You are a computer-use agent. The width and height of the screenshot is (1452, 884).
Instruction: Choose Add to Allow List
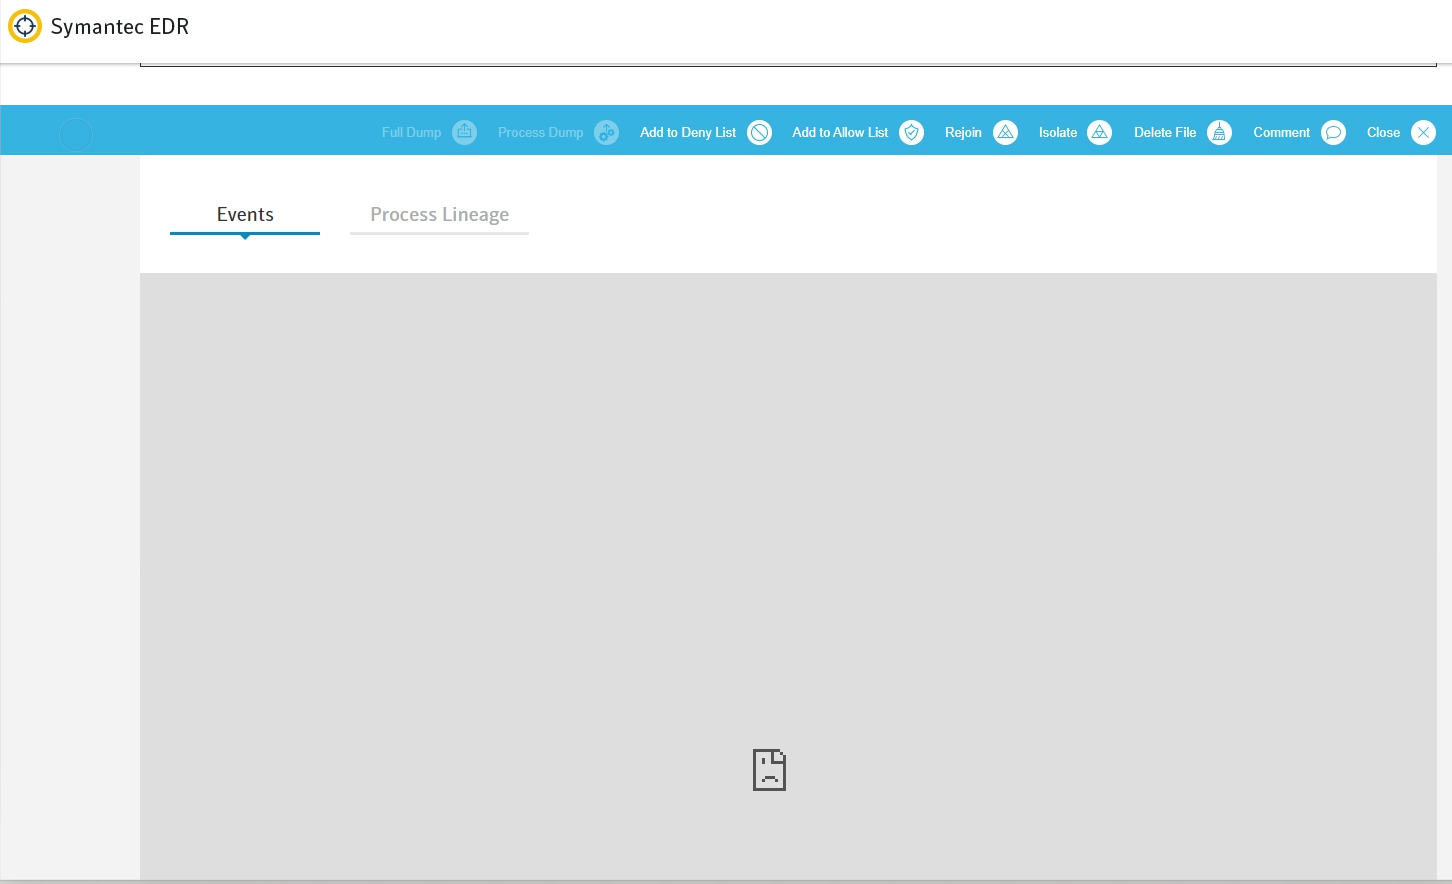pyautogui.click(x=840, y=132)
